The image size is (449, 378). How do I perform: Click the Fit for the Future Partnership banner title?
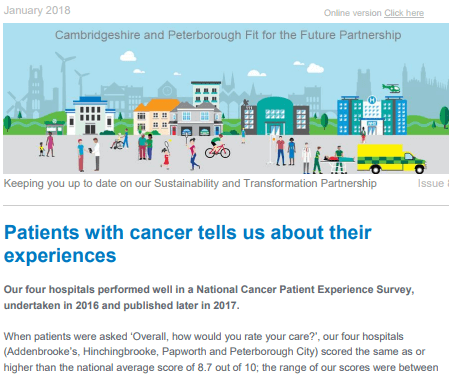click(228, 35)
